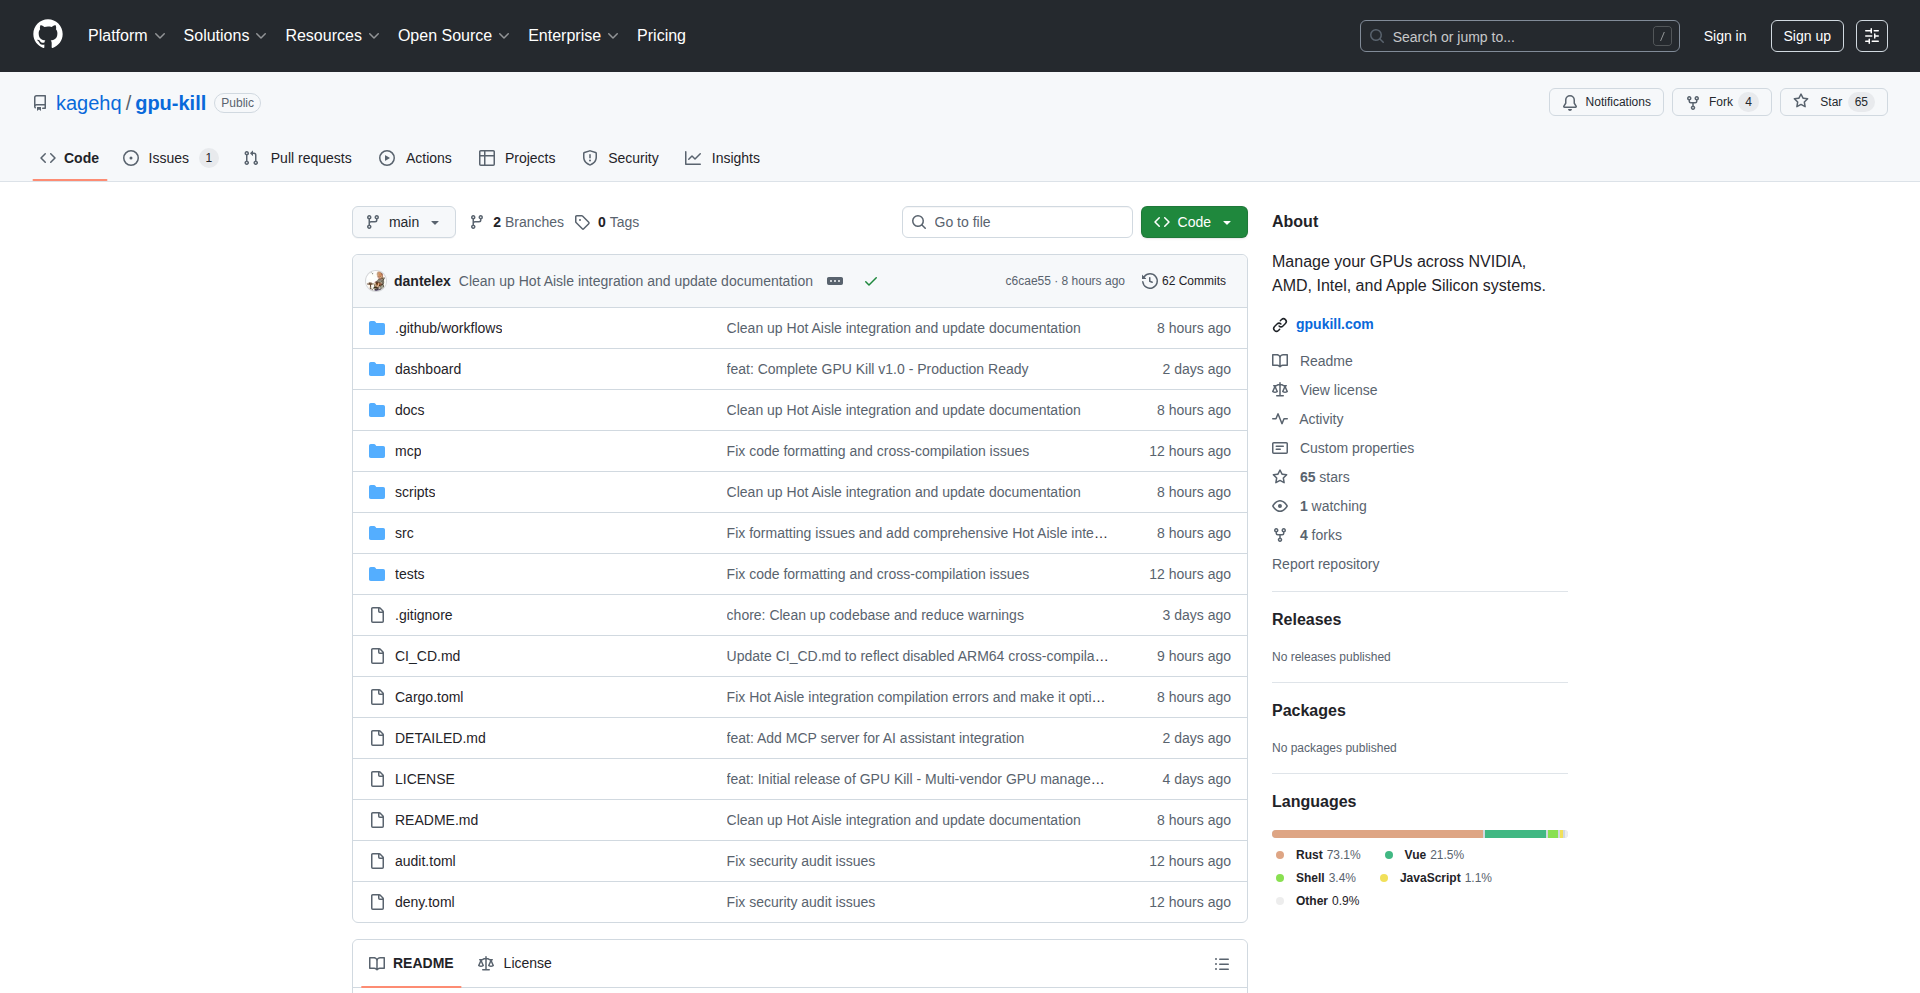Open the README.md file

436,820
